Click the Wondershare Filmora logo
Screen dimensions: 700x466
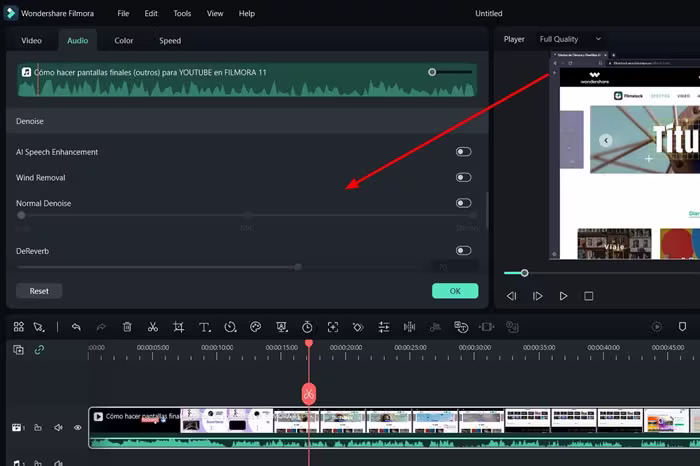click(10, 13)
